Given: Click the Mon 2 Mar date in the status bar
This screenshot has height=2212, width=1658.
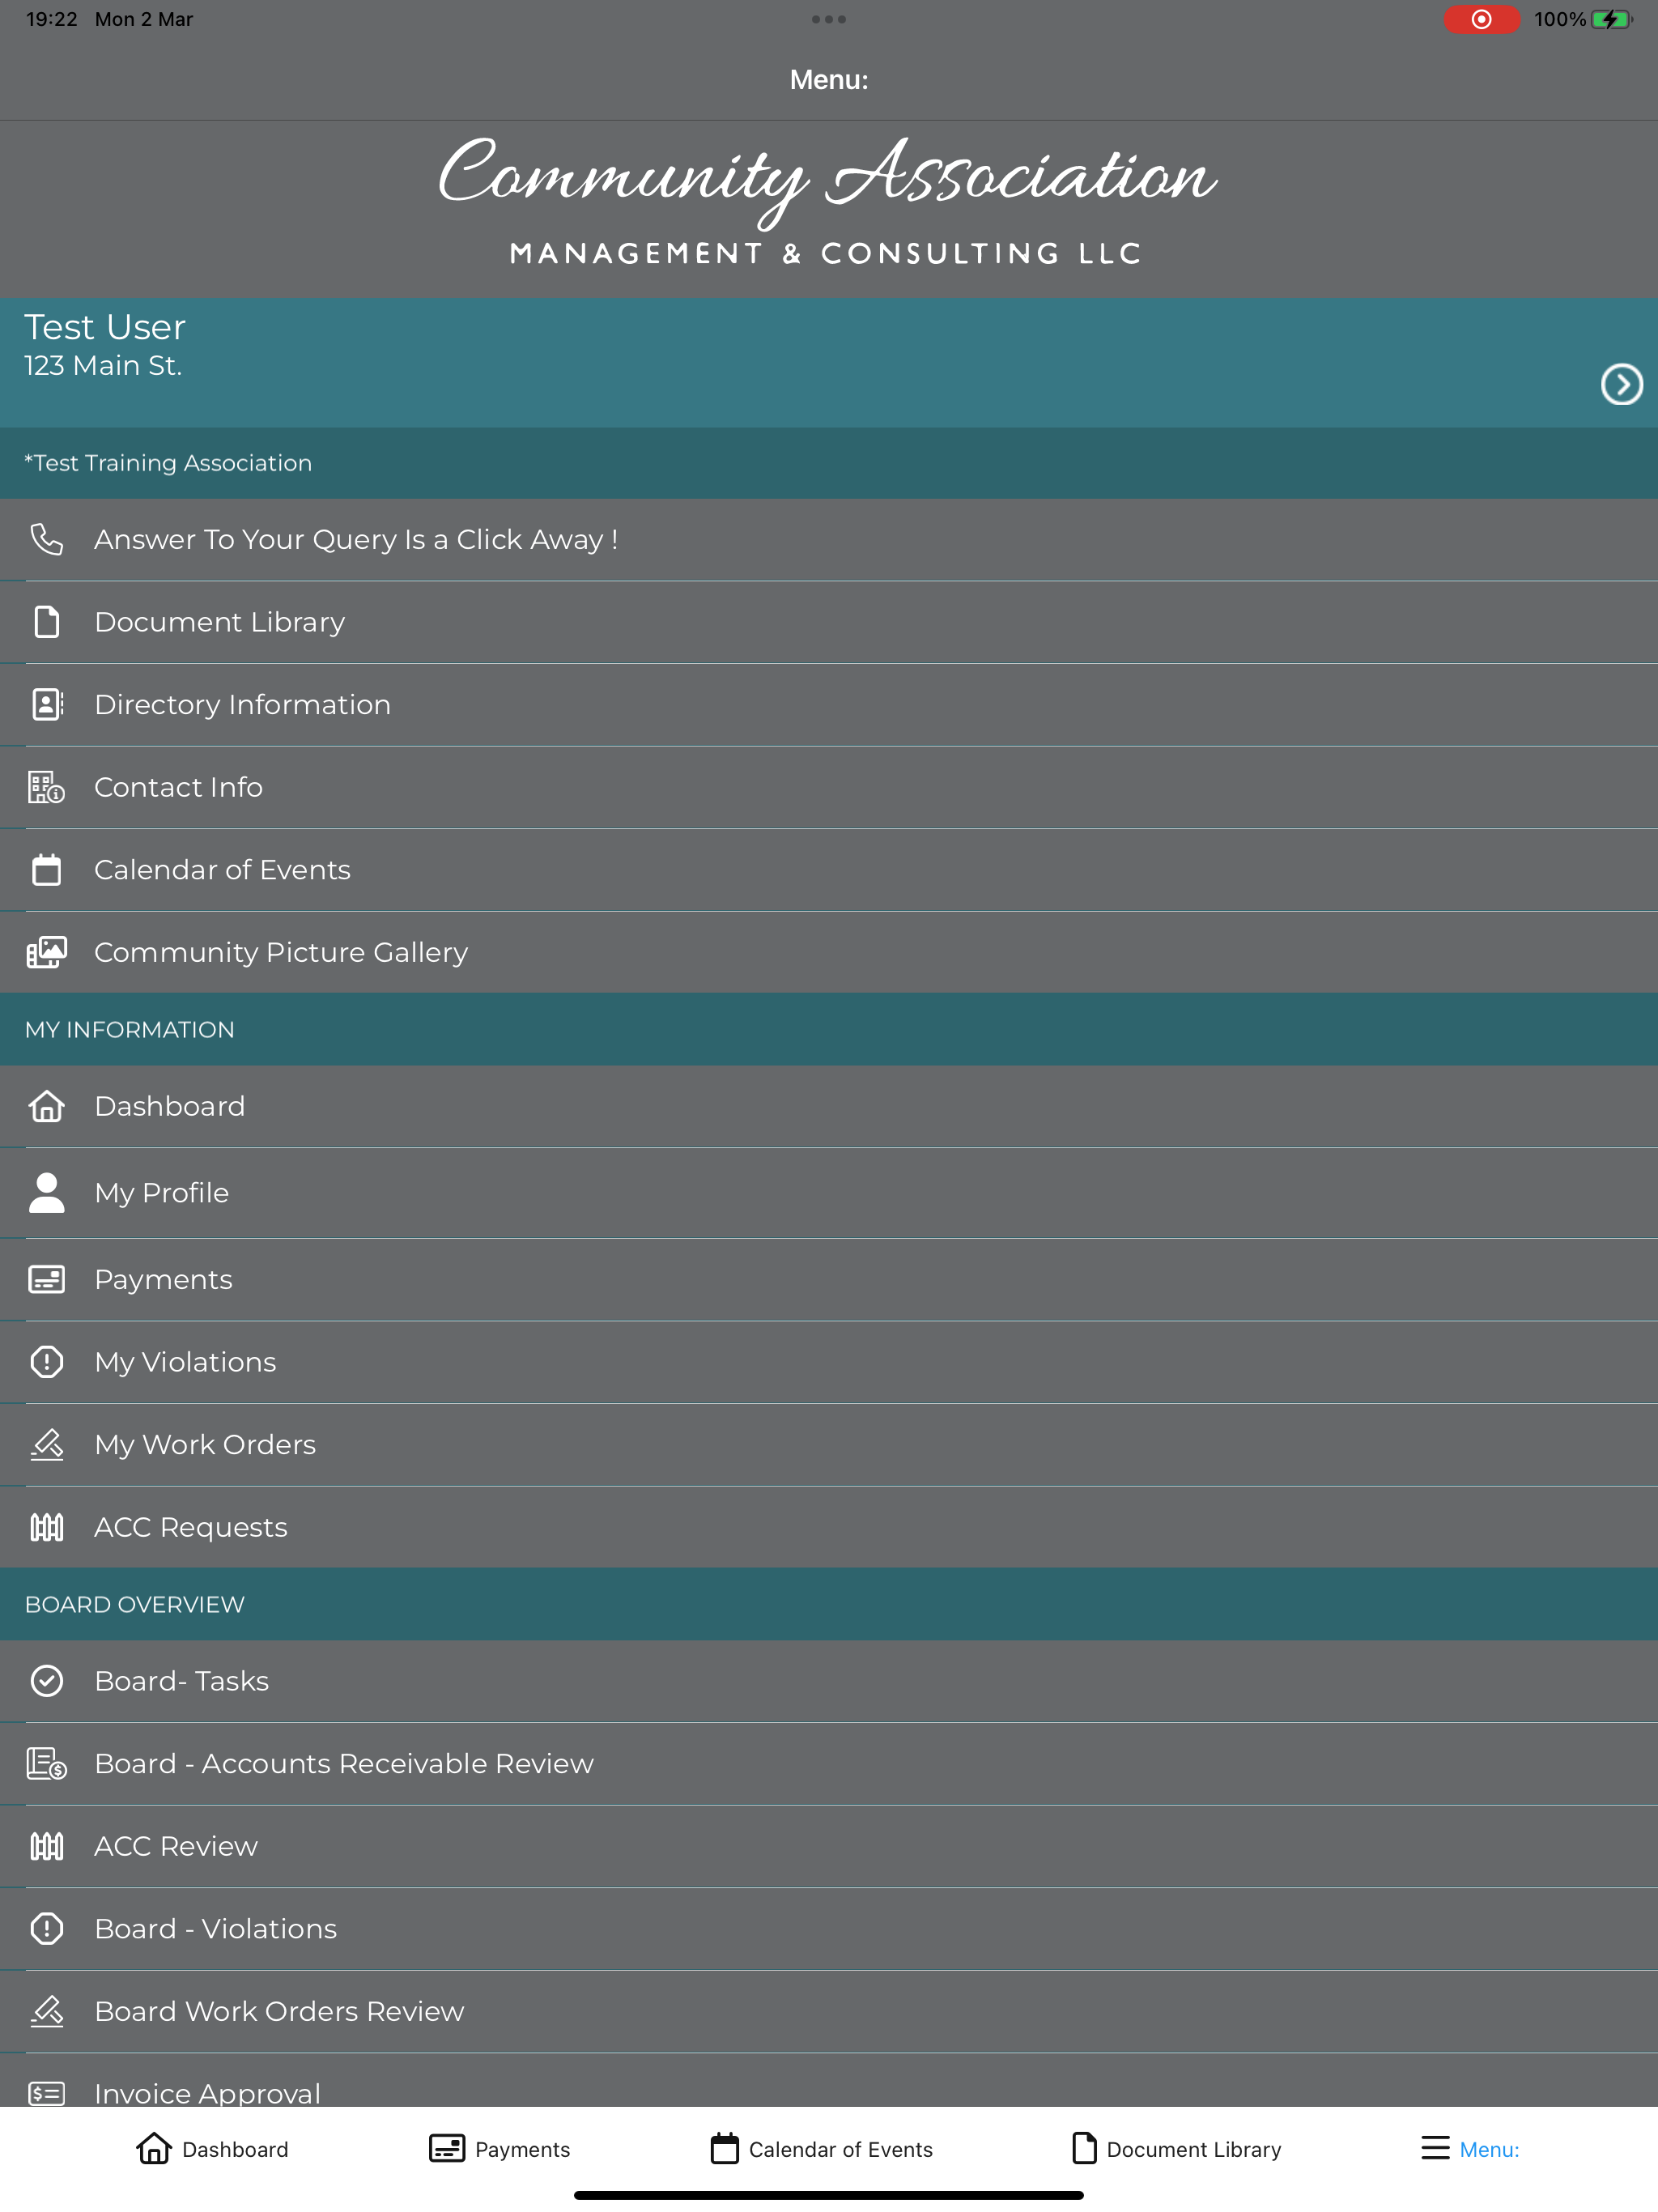Looking at the screenshot, I should [x=144, y=19].
